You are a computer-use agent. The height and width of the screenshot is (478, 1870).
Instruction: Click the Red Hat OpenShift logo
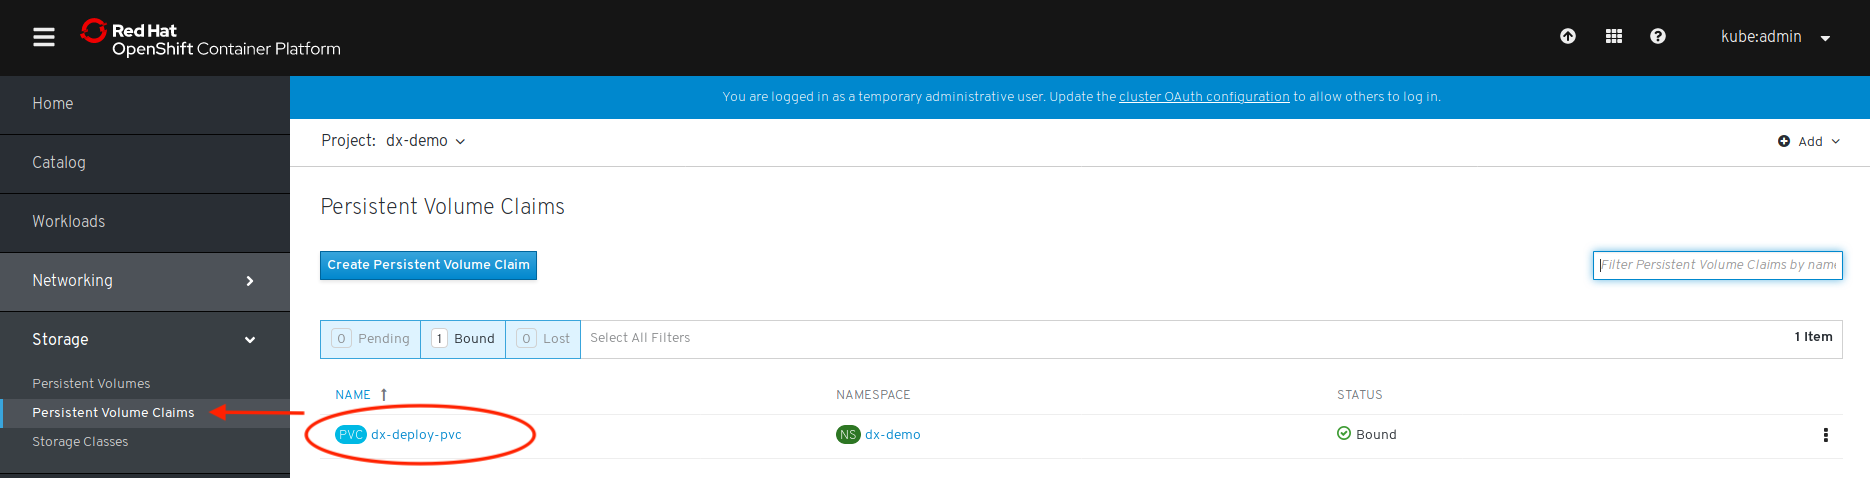[211, 39]
